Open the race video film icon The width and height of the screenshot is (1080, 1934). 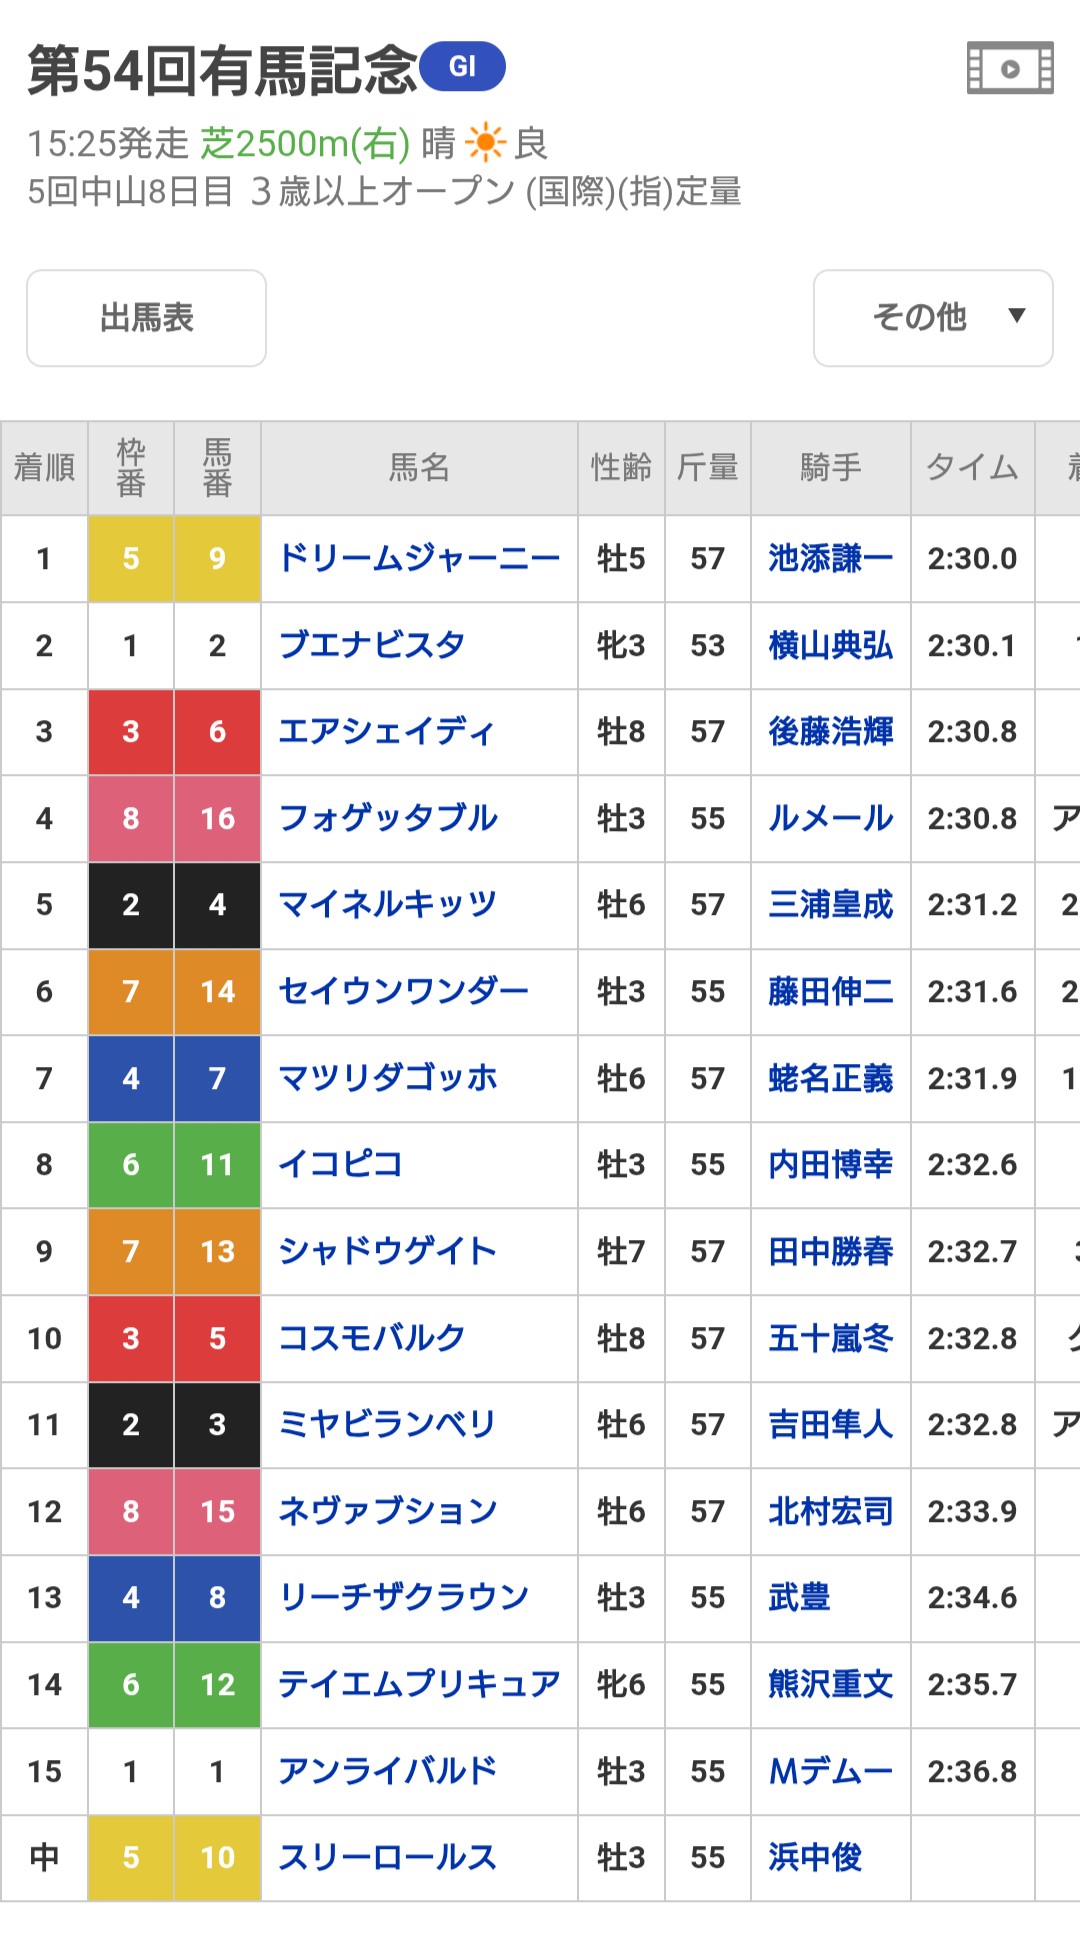coord(1010,68)
